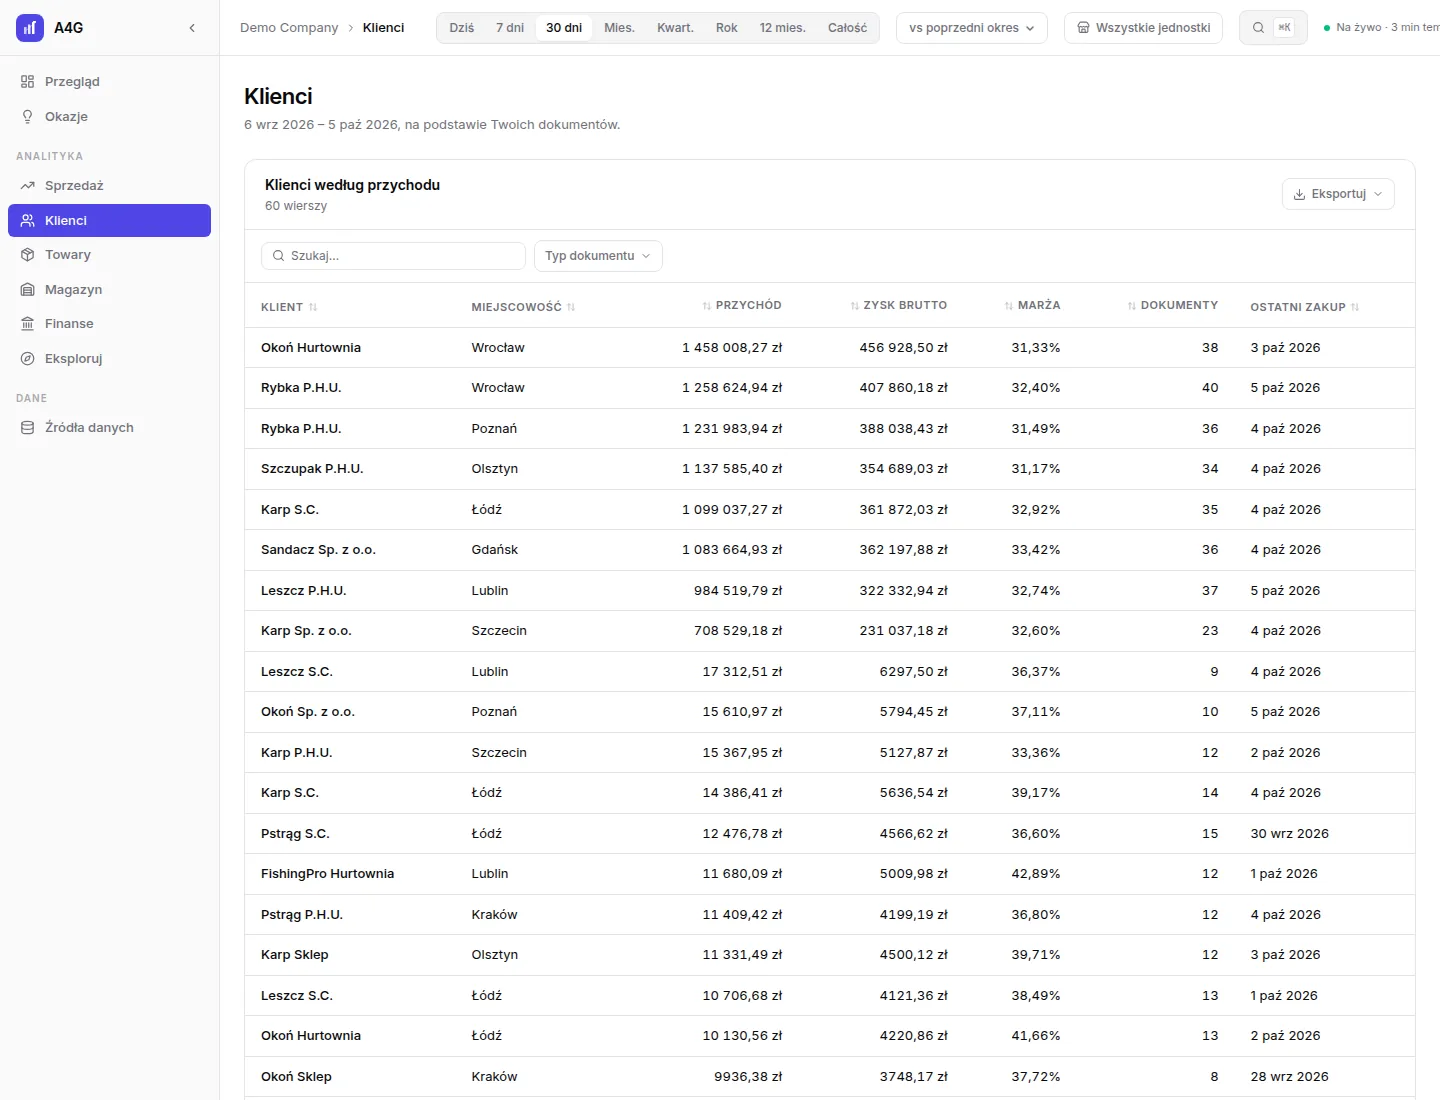Image resolution: width=1440 pixels, height=1100 pixels.
Task: Click FishingPro Hurtownia client name
Action: (x=327, y=874)
